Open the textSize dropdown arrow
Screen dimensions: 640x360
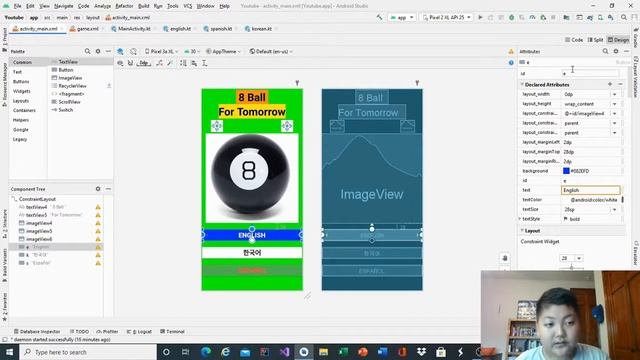[614, 209]
